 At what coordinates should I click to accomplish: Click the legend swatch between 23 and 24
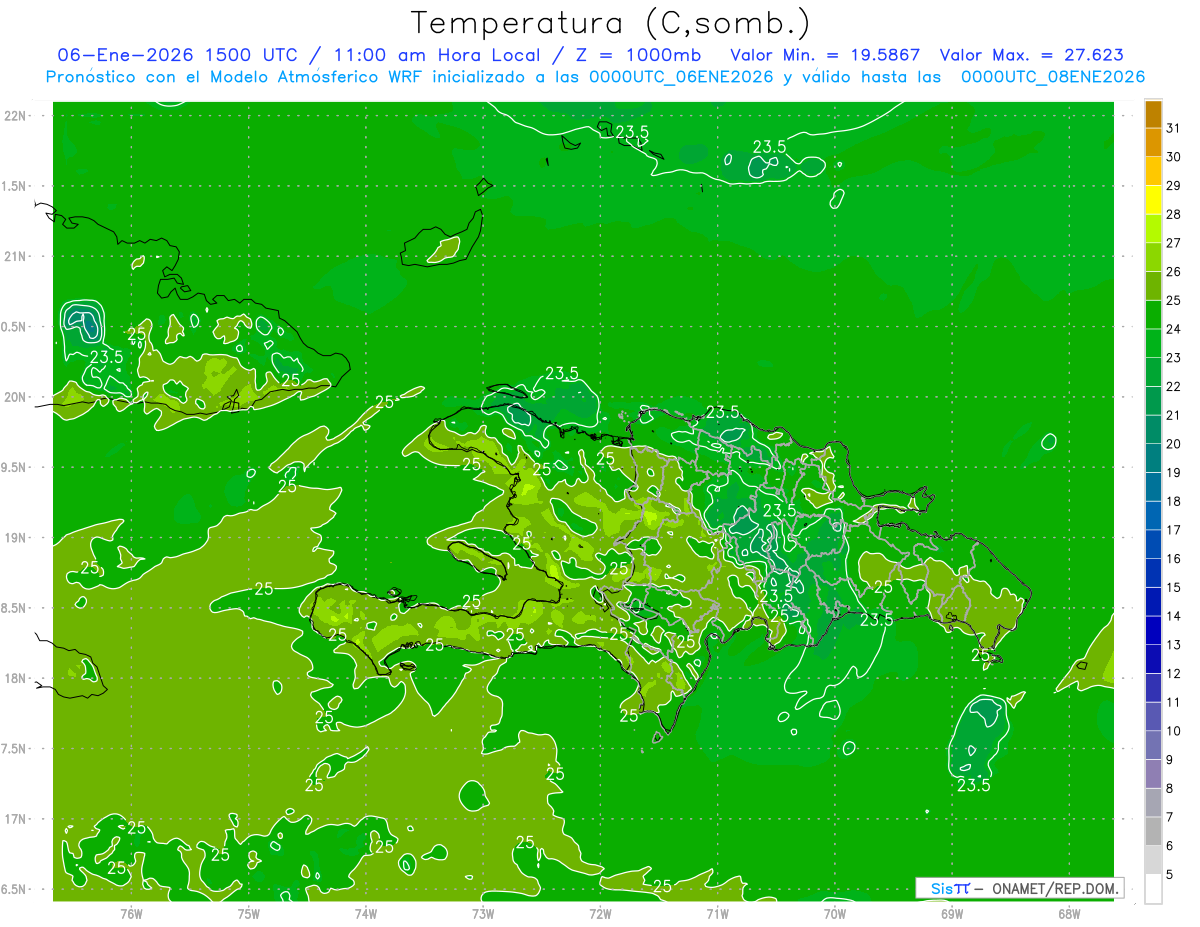pyautogui.click(x=1153, y=344)
